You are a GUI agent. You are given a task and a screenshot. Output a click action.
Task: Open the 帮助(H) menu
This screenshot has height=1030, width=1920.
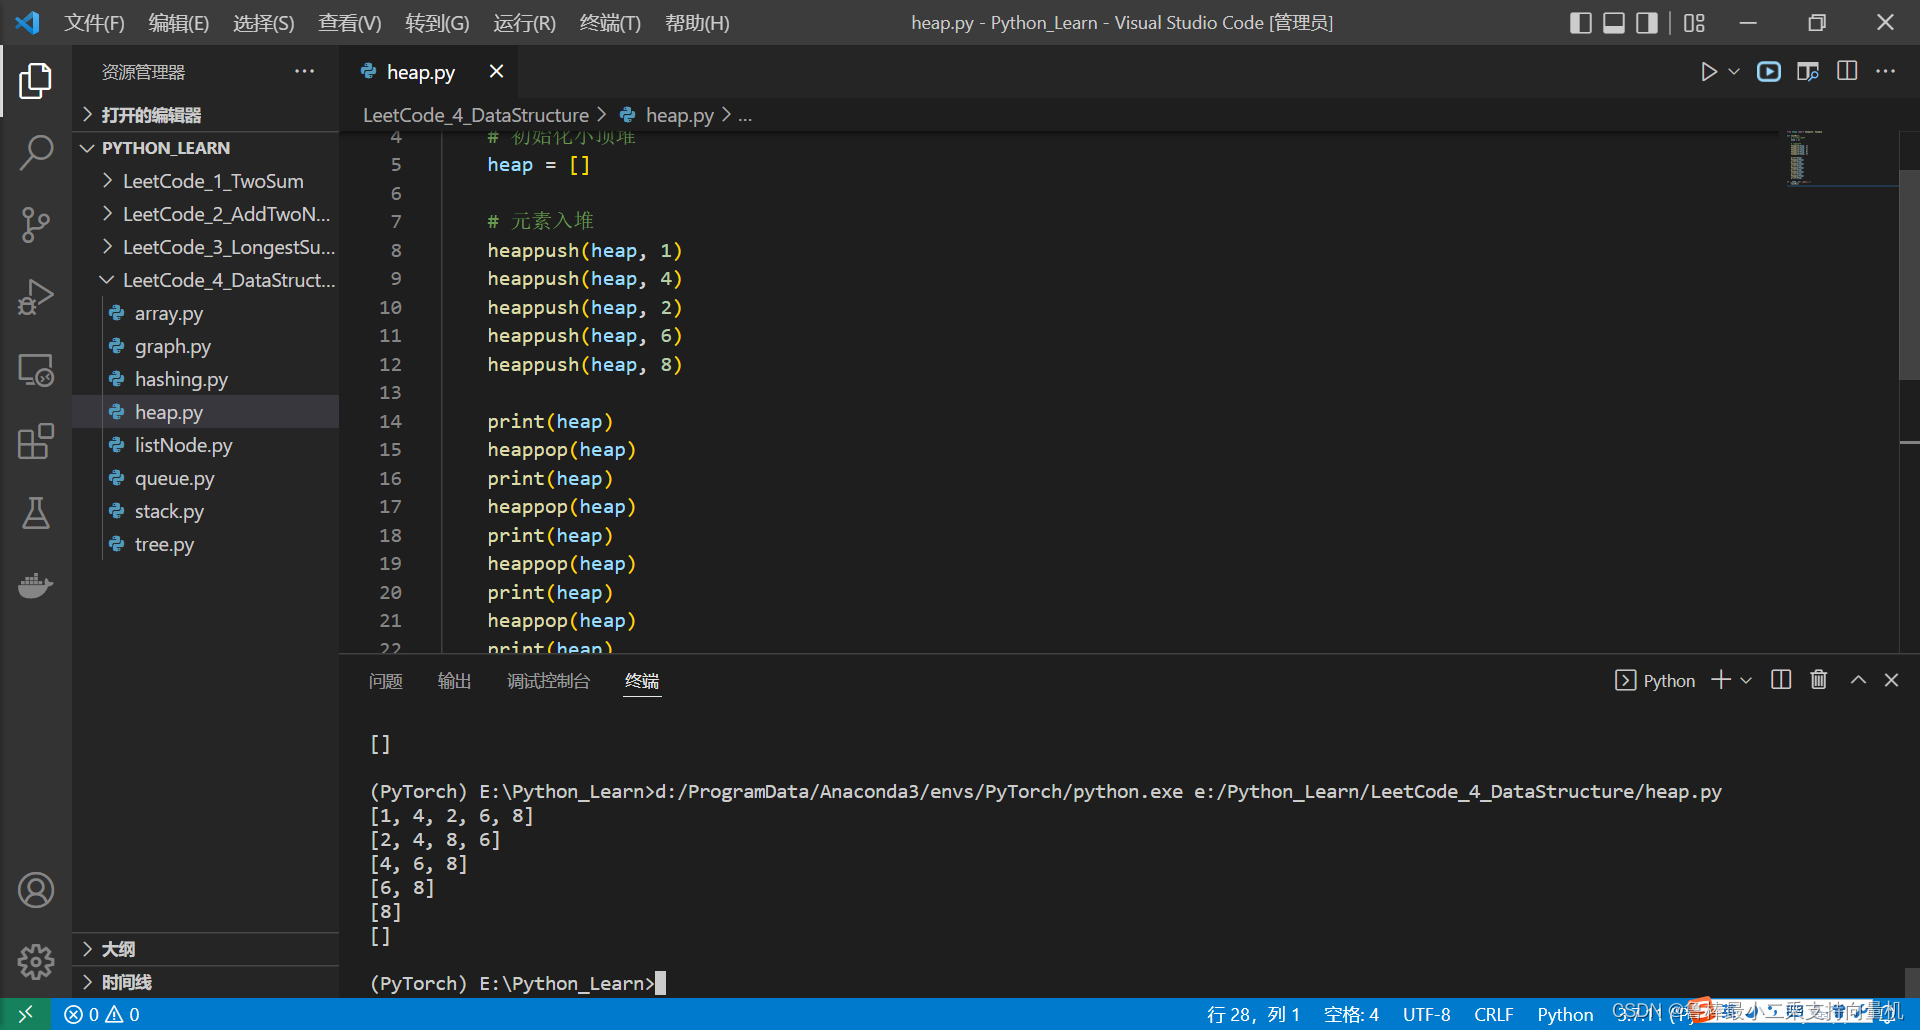tap(697, 23)
